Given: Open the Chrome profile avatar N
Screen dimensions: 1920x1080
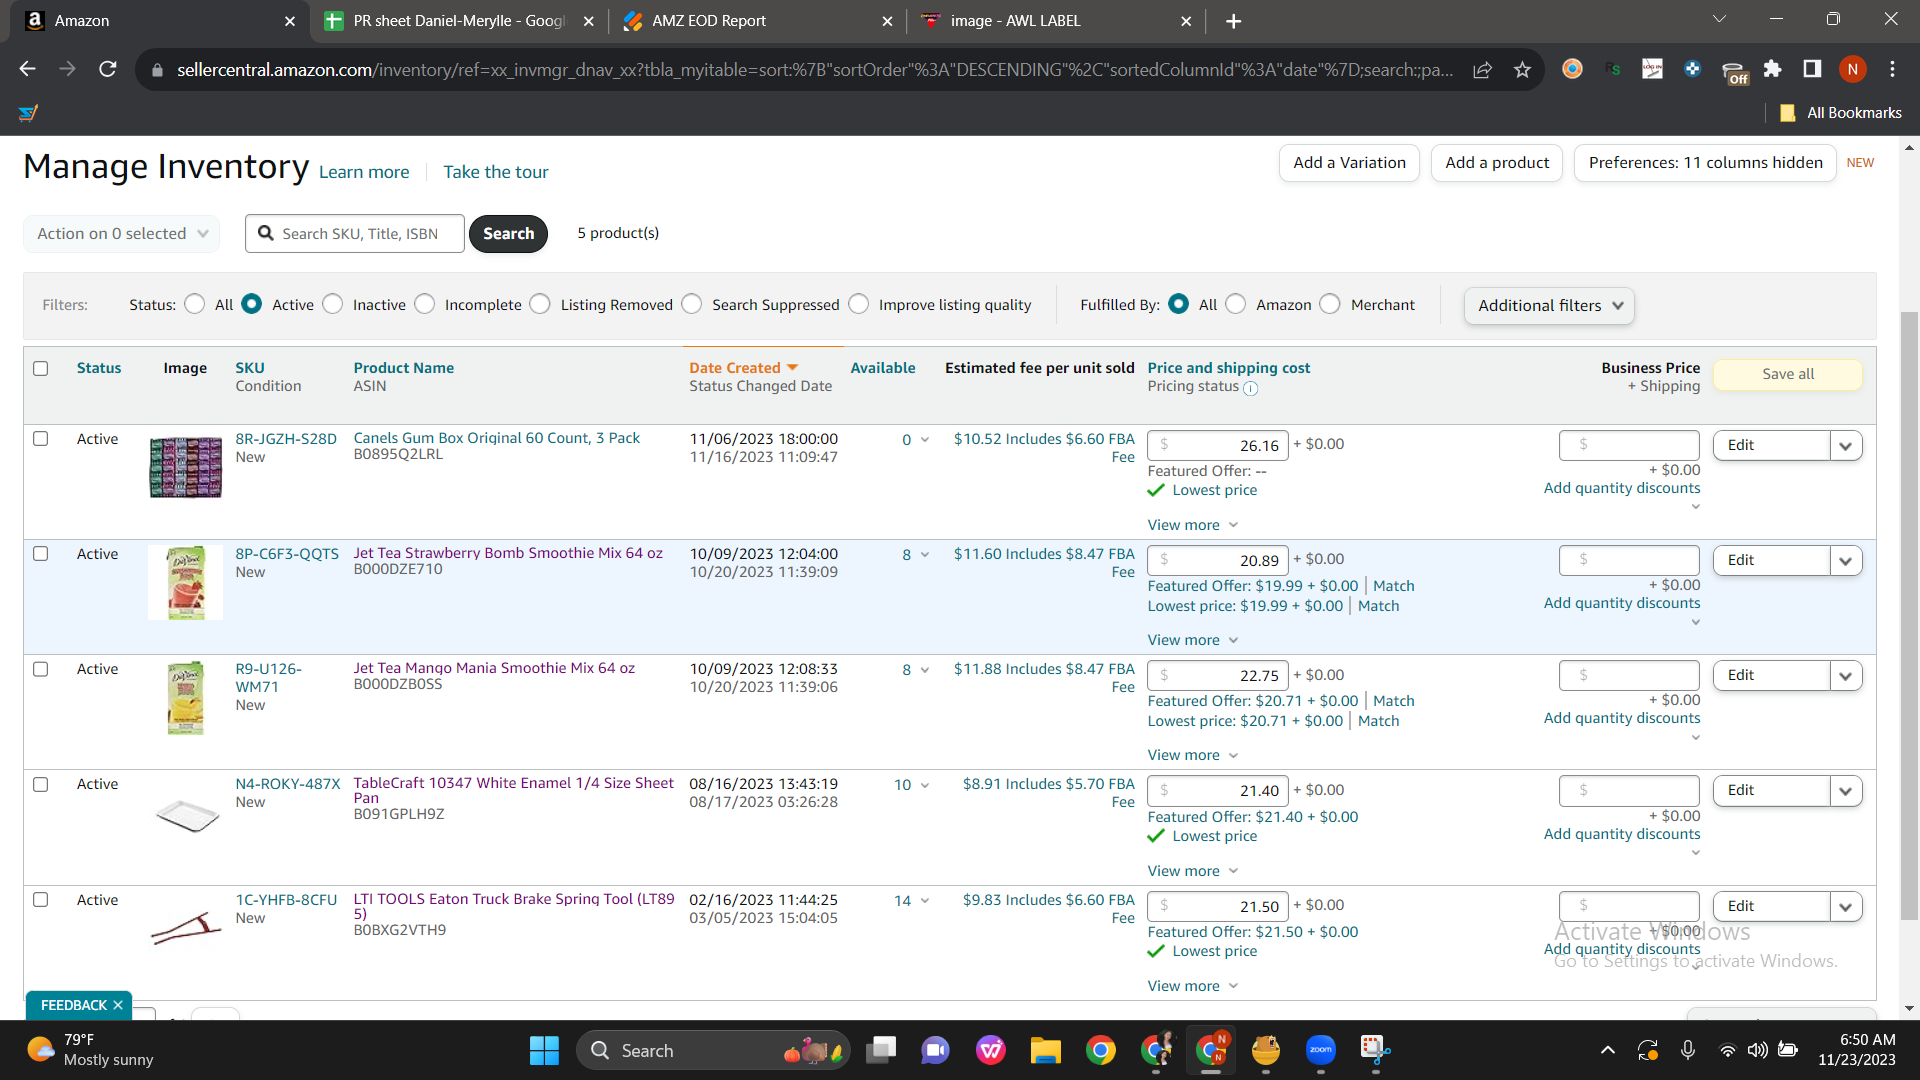Looking at the screenshot, I should click(x=1852, y=69).
